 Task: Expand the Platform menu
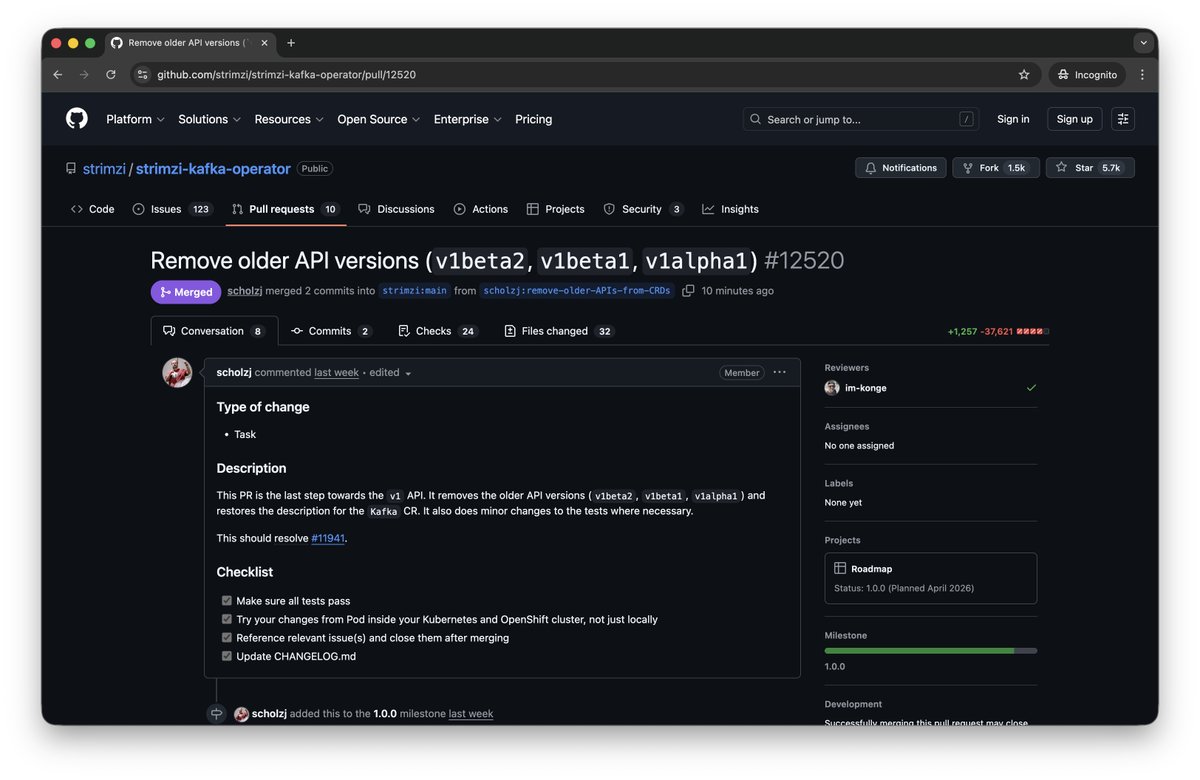135,119
